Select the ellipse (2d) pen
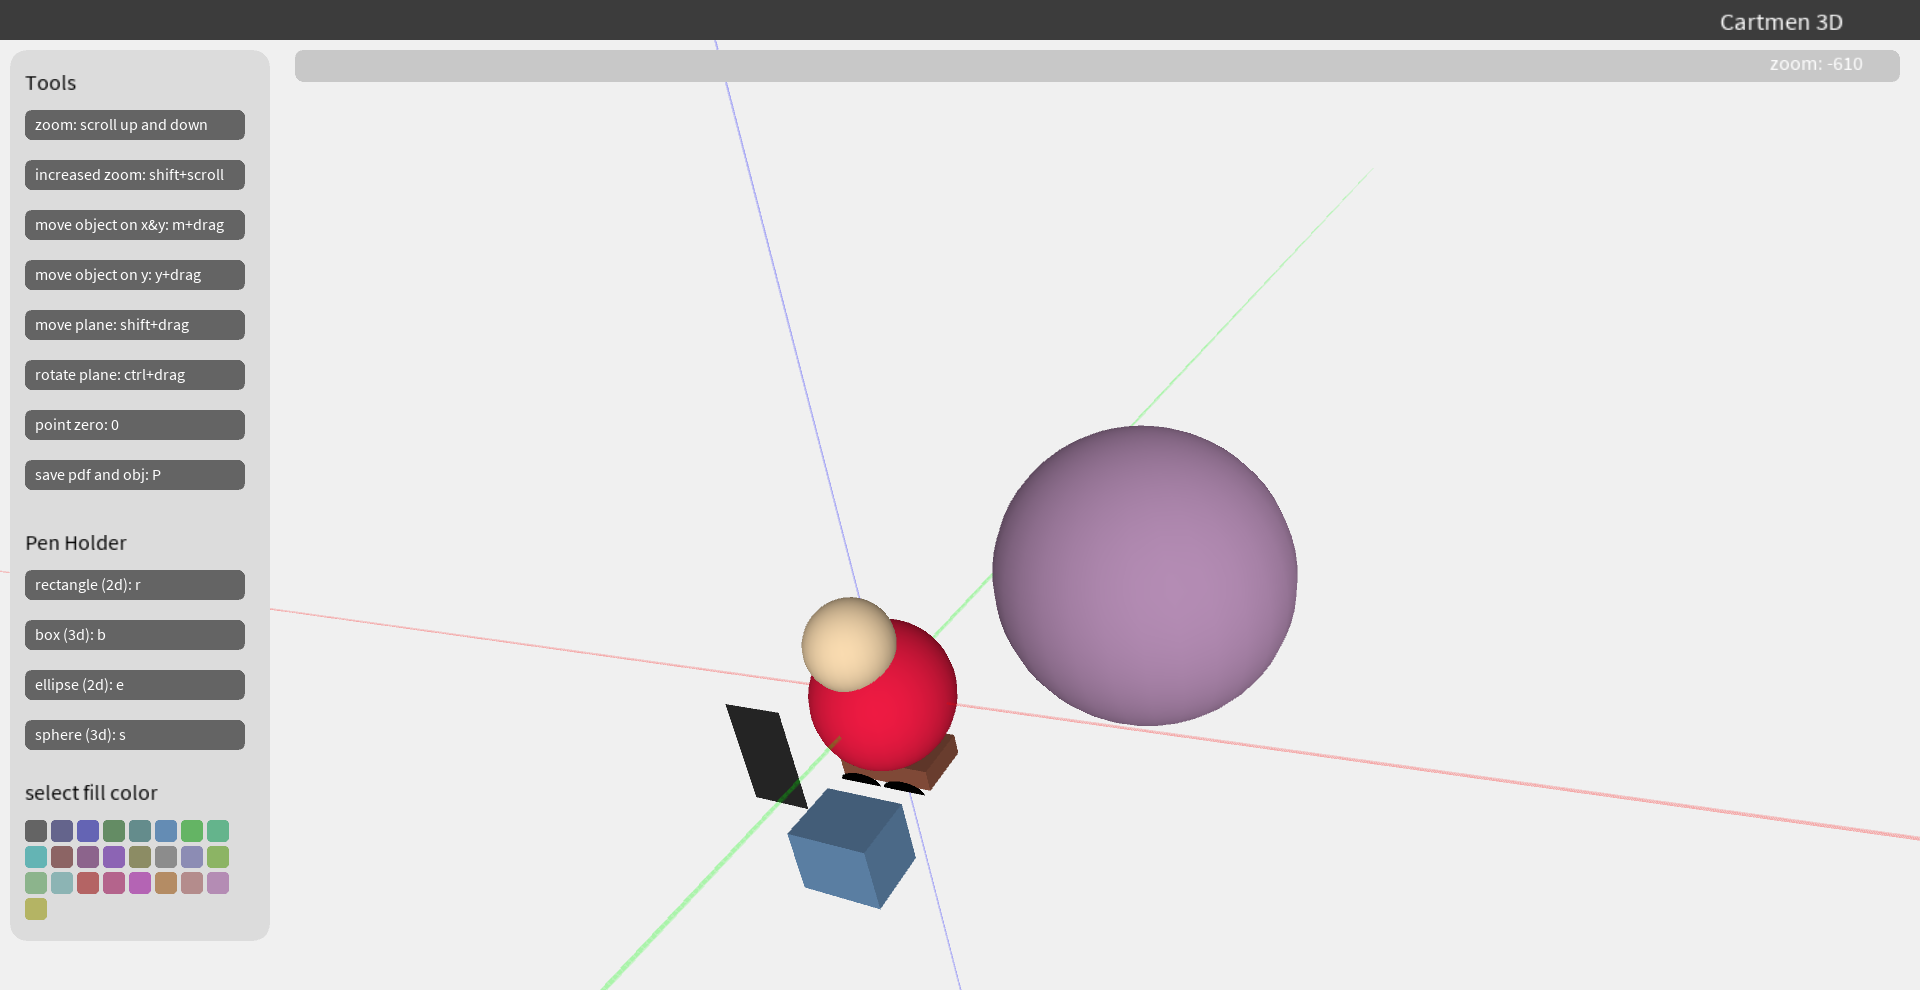This screenshot has width=1920, height=990. click(x=134, y=685)
